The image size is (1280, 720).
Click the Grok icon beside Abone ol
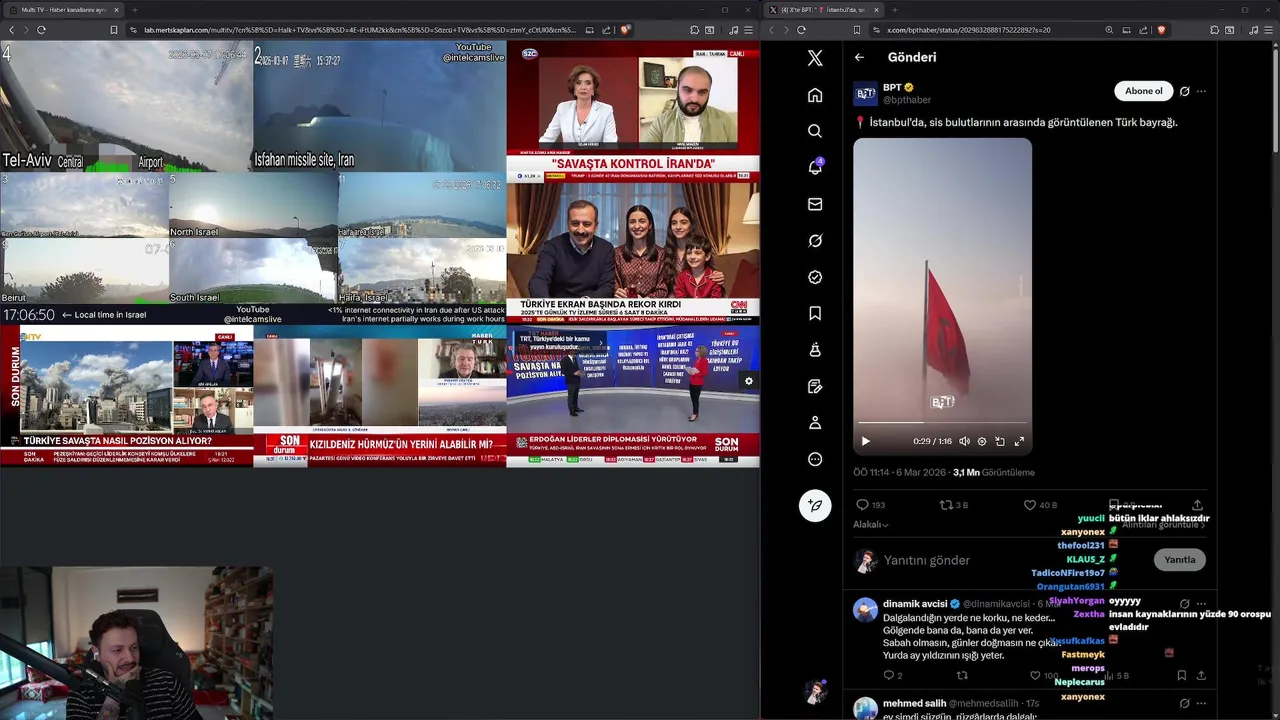1184,91
